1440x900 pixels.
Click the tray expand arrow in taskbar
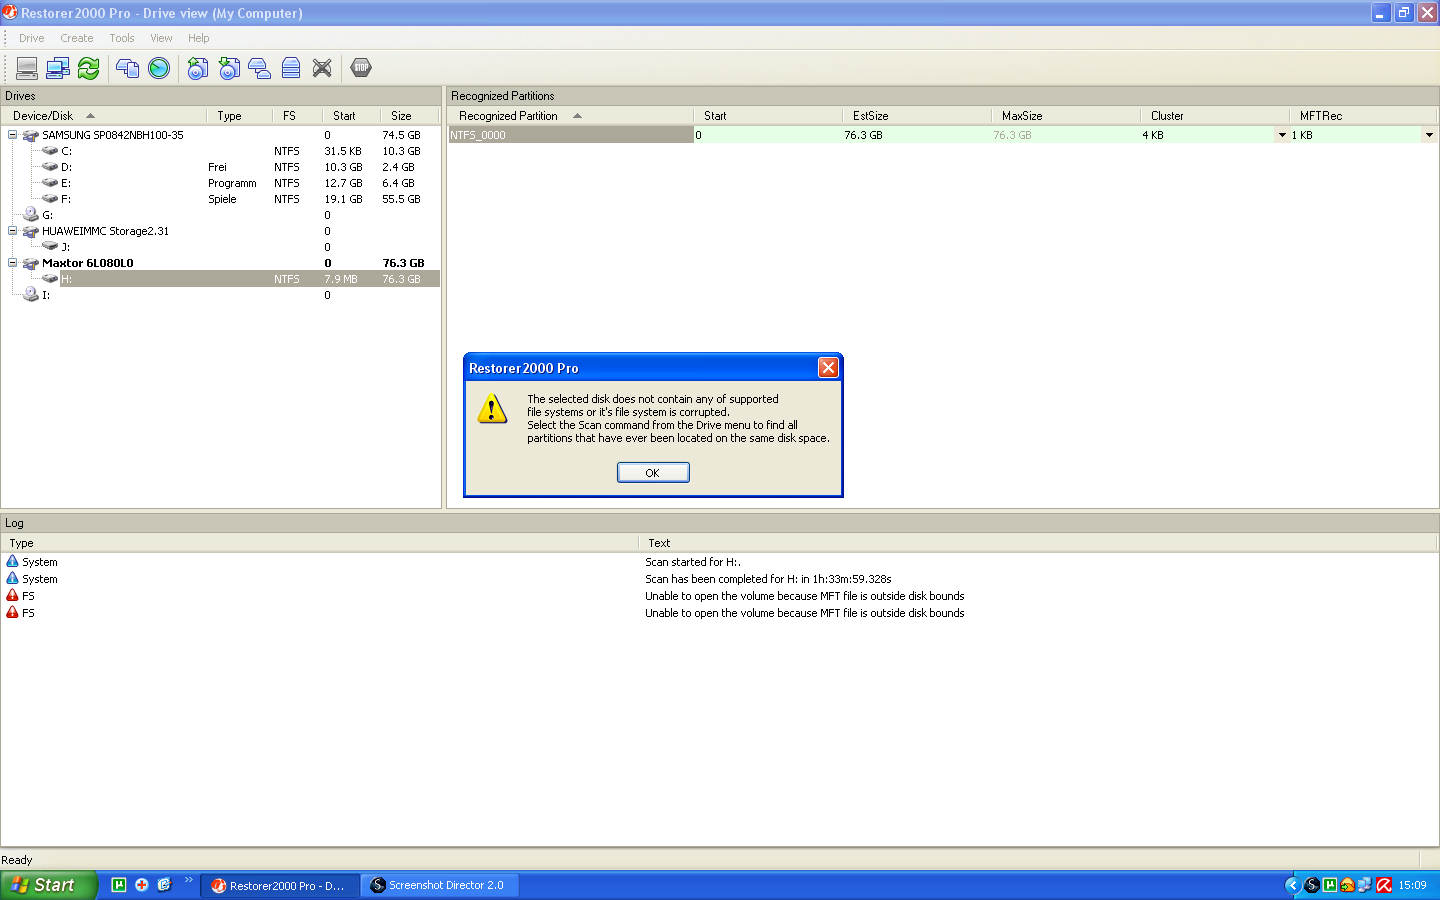point(1292,885)
